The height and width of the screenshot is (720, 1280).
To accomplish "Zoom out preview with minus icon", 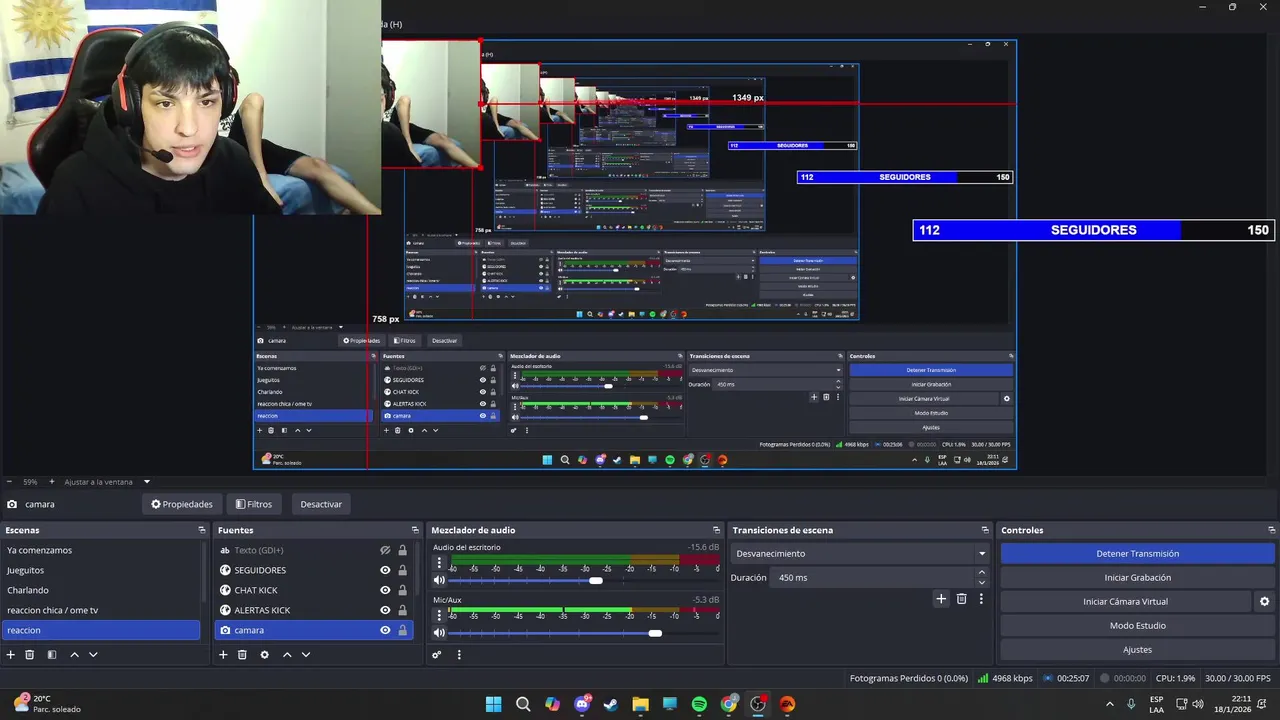I will tap(9, 482).
